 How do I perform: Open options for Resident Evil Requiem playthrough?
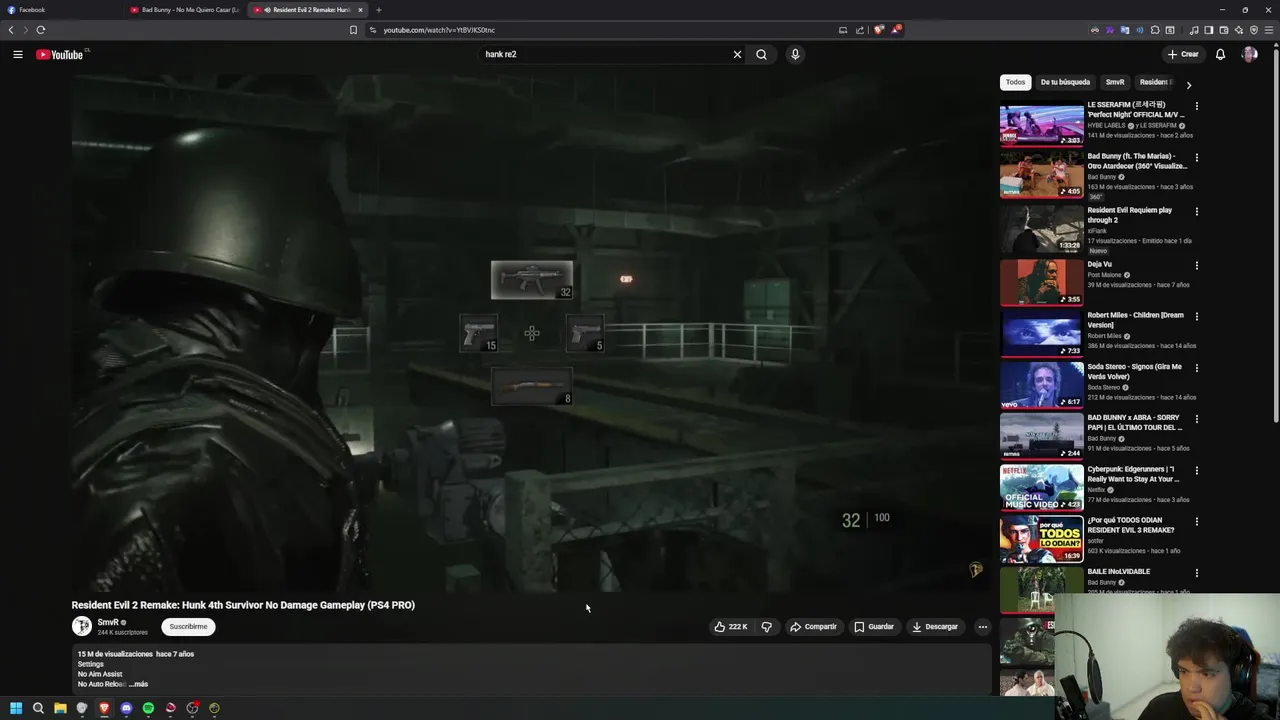coord(1196,211)
